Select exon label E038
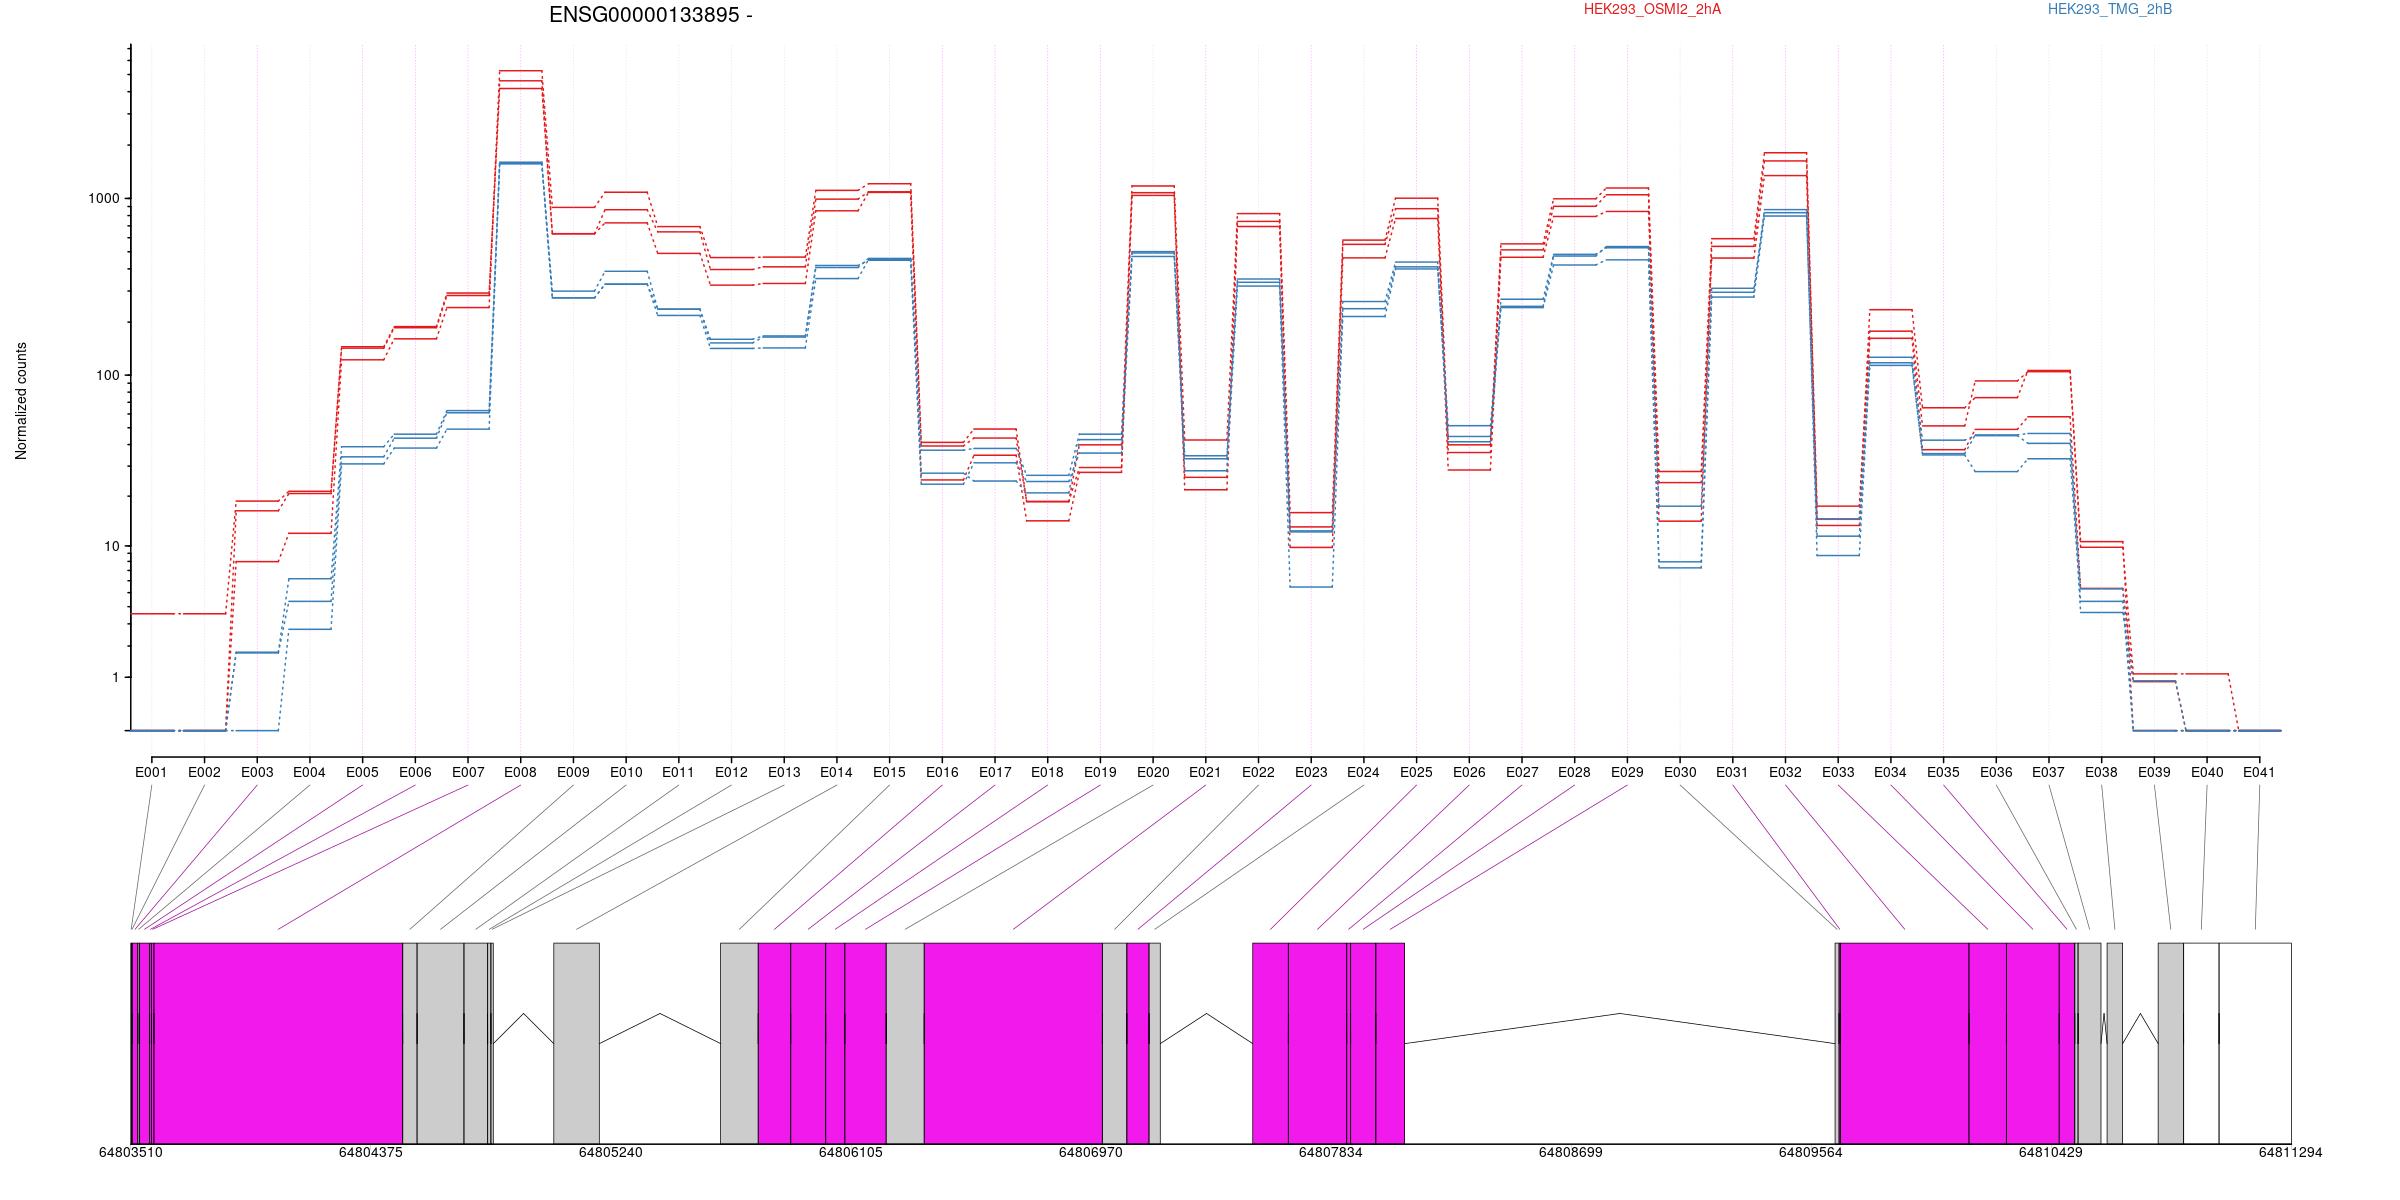 pyautogui.click(x=2101, y=772)
